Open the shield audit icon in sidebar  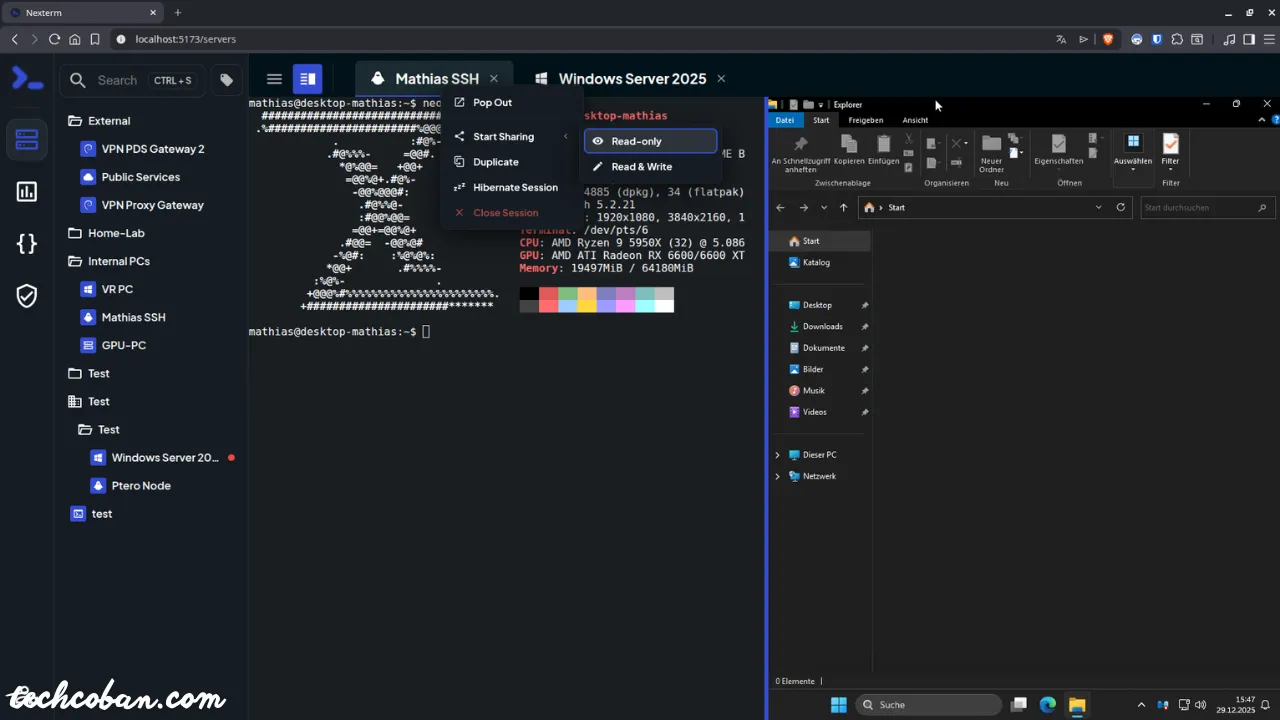pyautogui.click(x=27, y=295)
